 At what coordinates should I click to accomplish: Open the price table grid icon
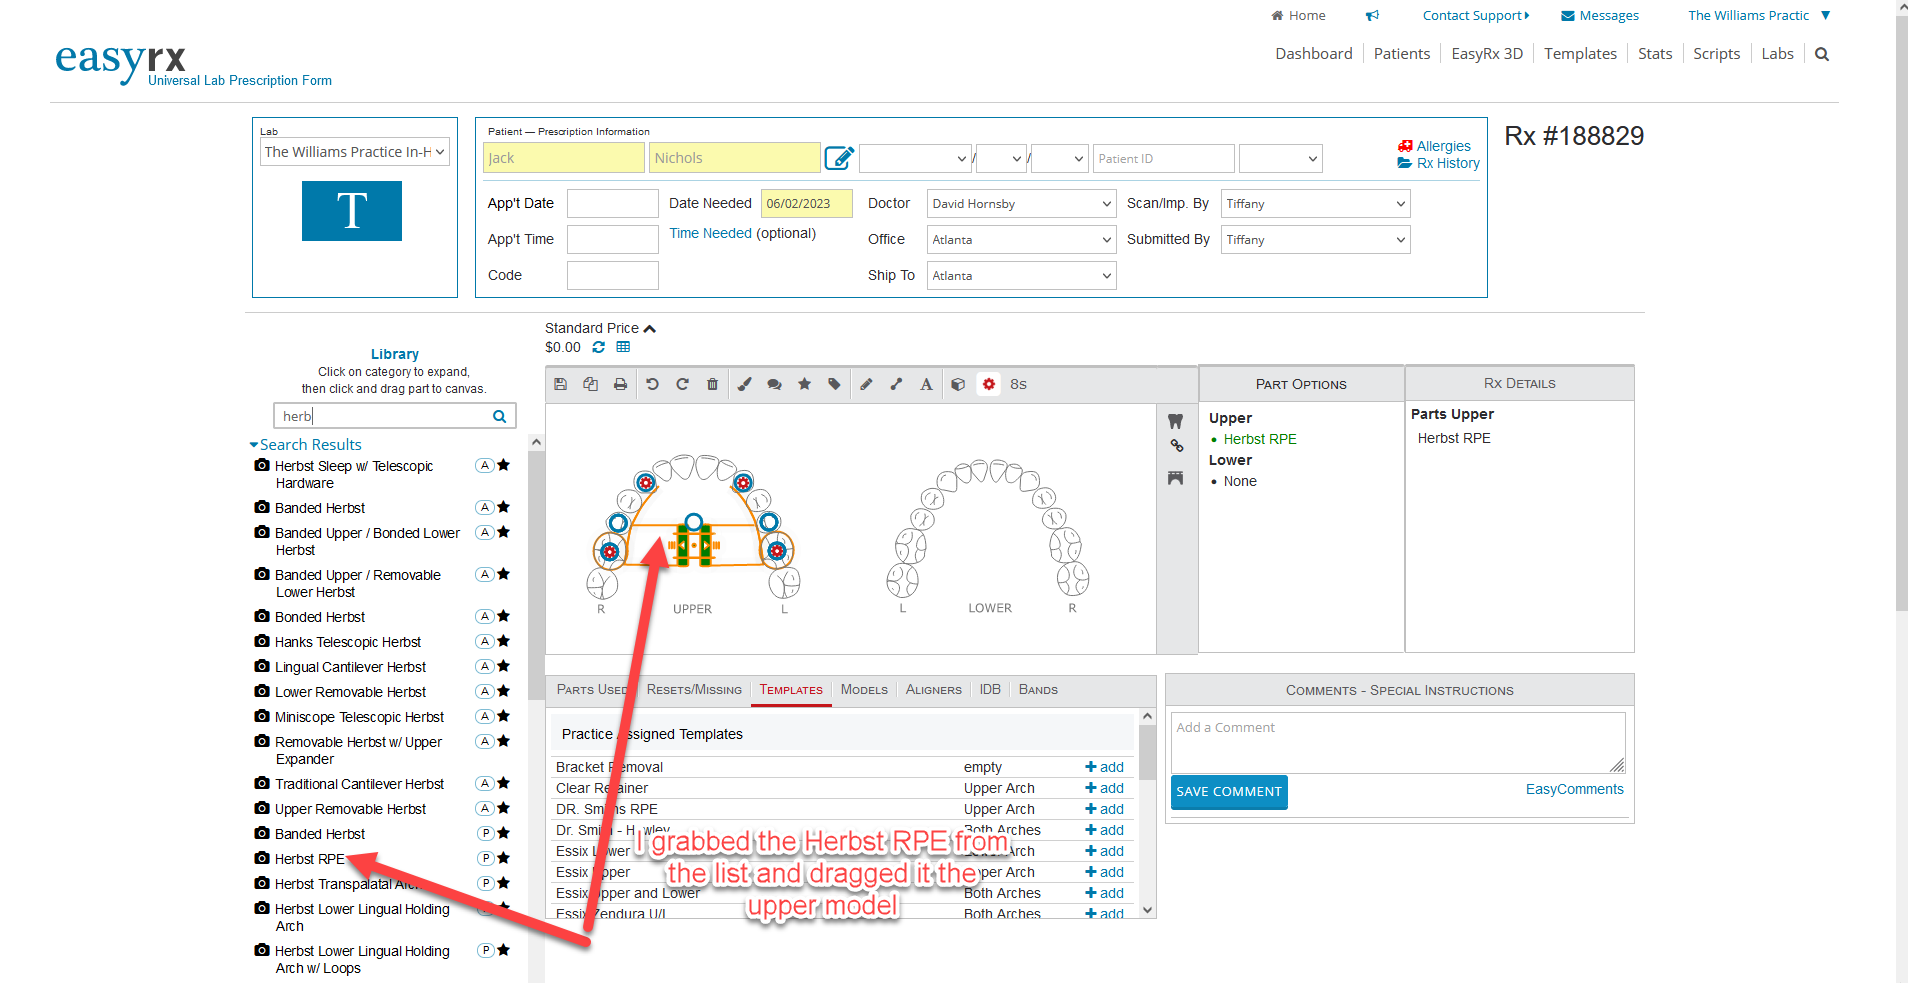click(x=623, y=347)
